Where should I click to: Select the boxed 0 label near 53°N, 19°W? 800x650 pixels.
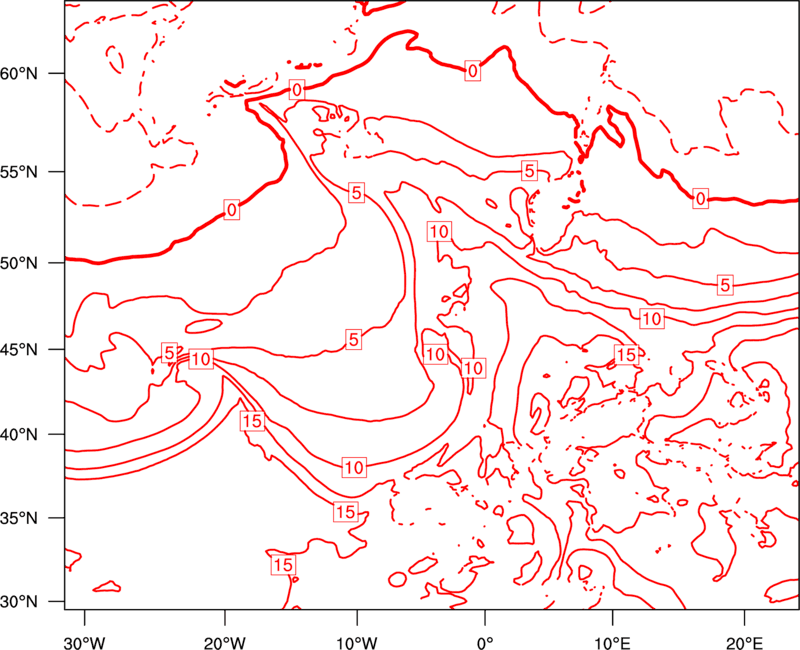click(x=232, y=210)
